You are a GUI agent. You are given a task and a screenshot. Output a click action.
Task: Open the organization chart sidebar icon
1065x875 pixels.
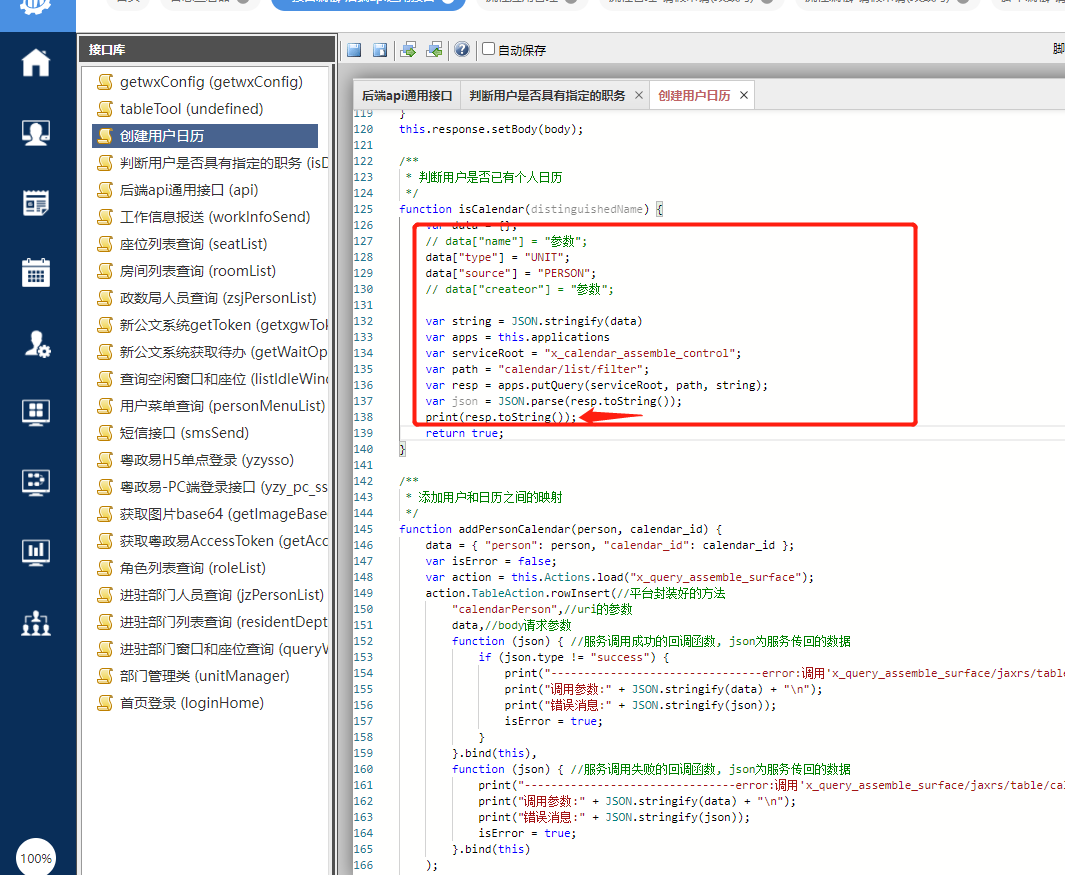point(36,622)
